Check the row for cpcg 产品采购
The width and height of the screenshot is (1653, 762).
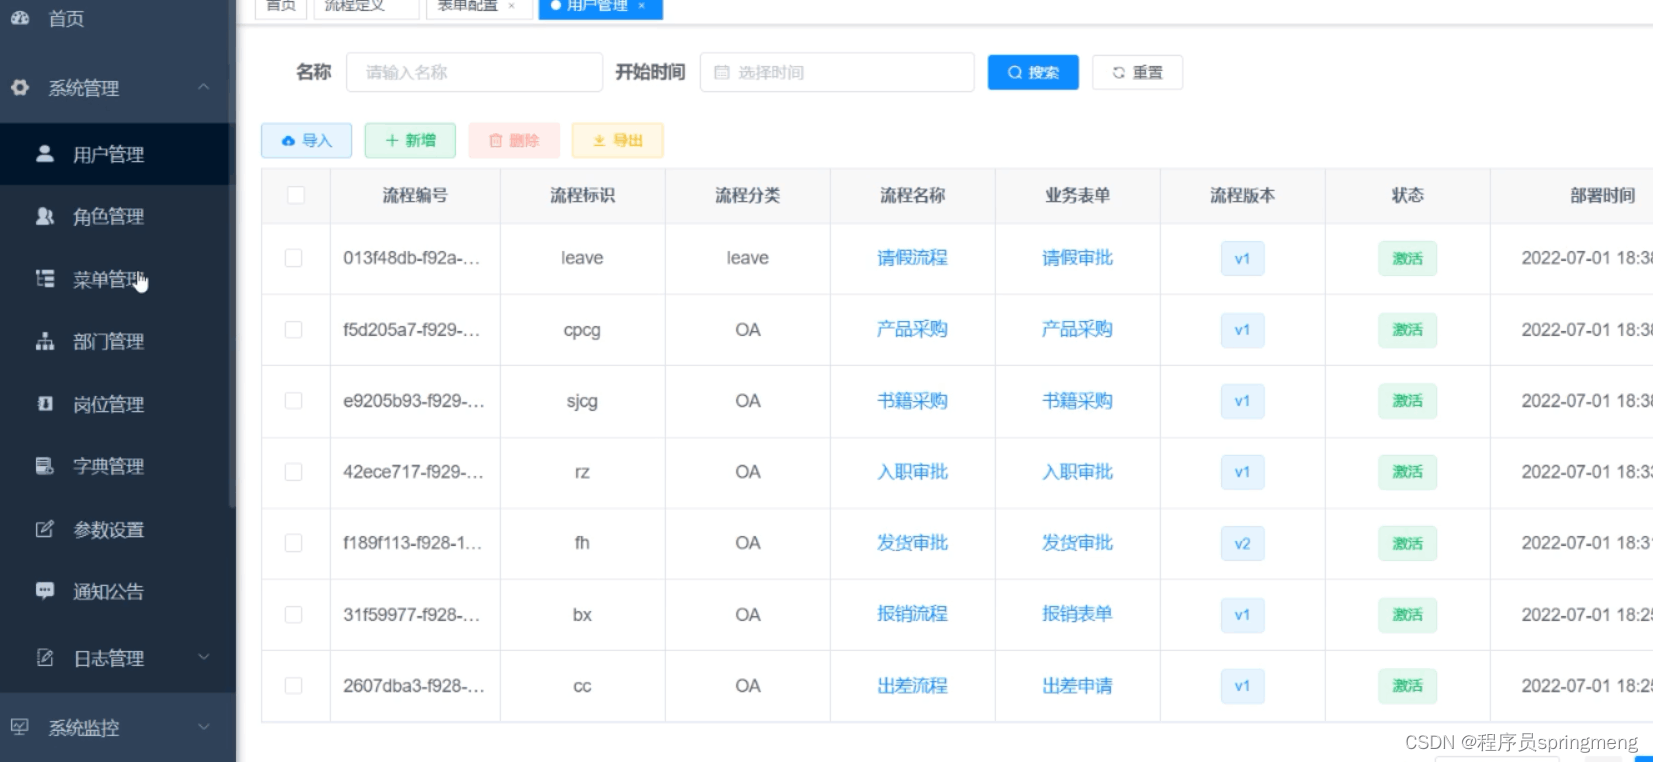[293, 329]
